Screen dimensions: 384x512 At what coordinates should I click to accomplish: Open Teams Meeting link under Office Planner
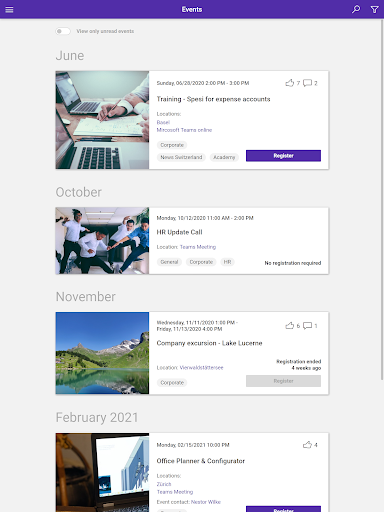pos(175,492)
